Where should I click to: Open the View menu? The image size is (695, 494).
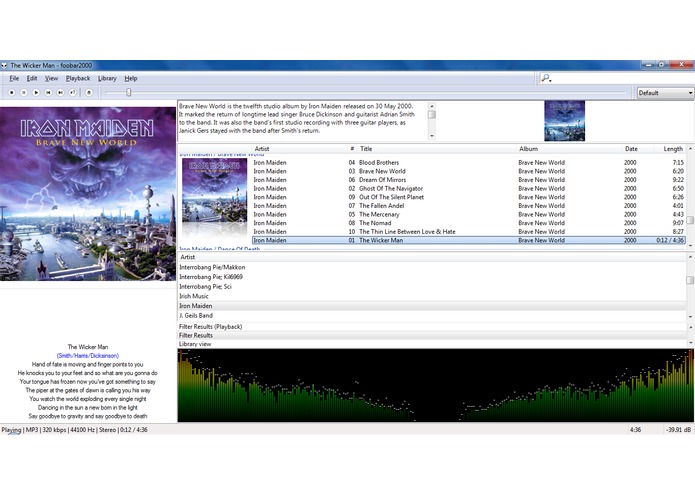coord(51,78)
